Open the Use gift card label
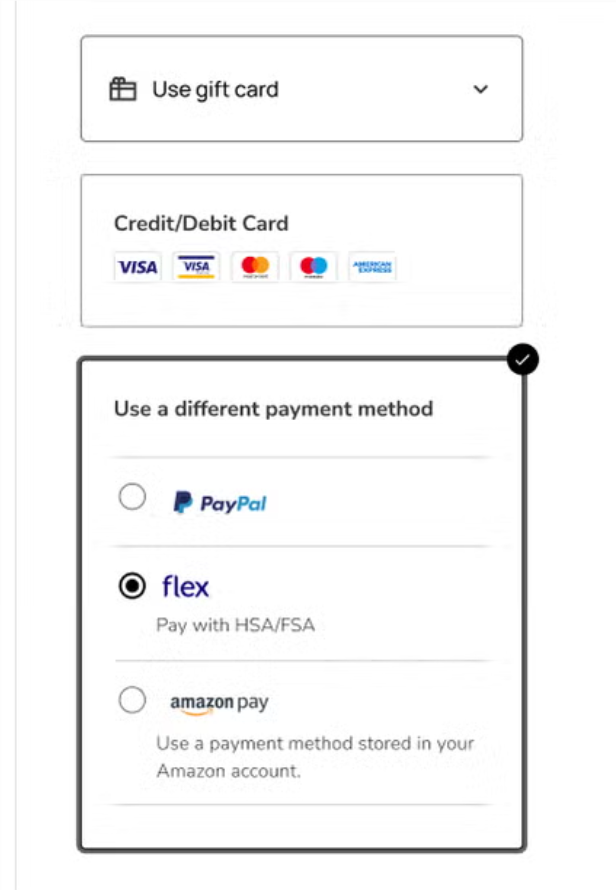Image resolution: width=616 pixels, height=890 pixels. (215, 89)
